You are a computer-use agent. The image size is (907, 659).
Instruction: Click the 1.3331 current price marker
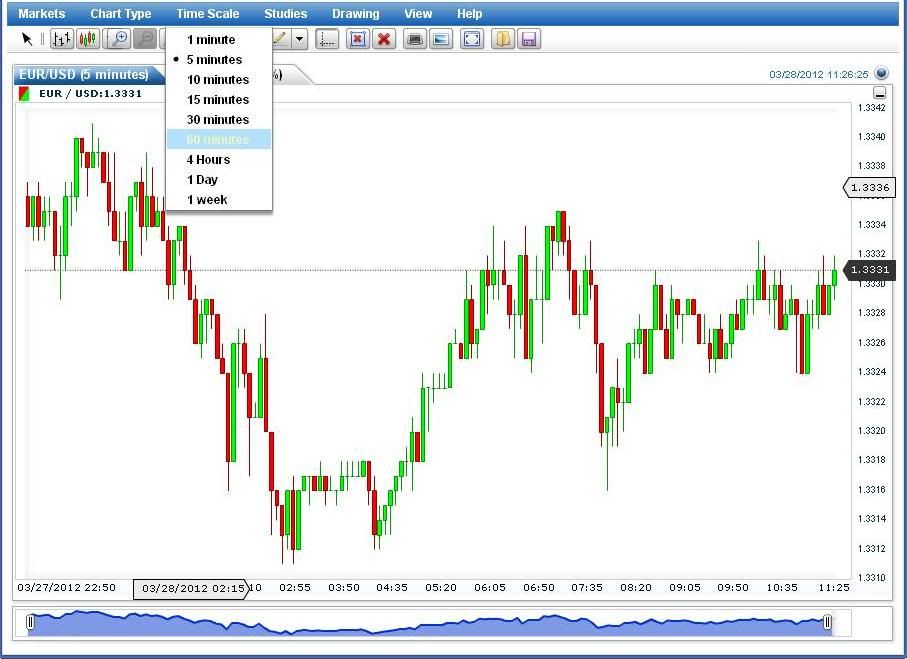[869, 270]
